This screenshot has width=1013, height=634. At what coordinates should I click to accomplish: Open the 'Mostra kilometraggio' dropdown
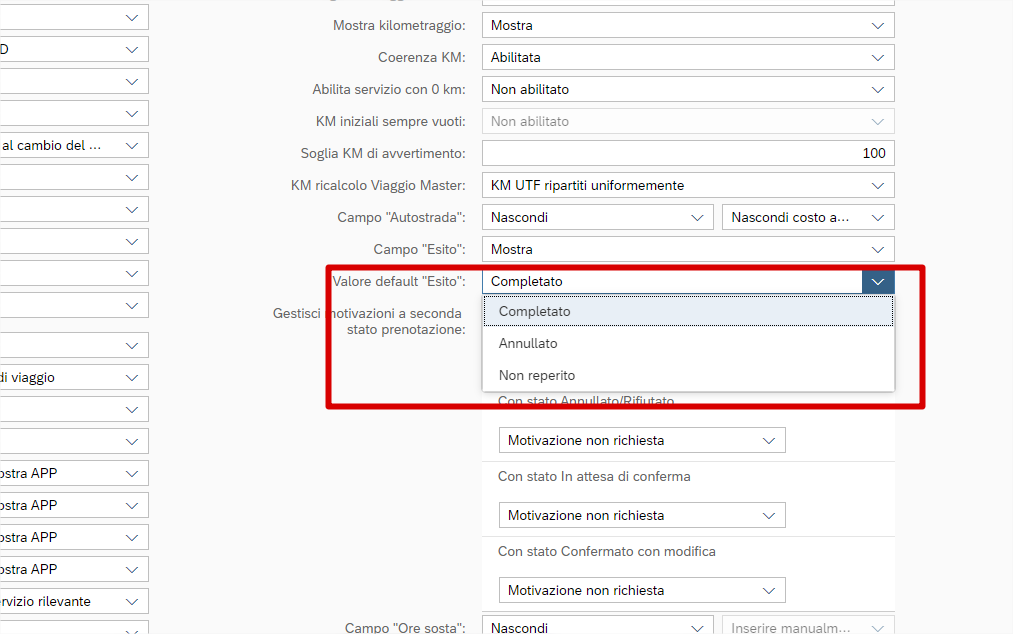(x=877, y=25)
